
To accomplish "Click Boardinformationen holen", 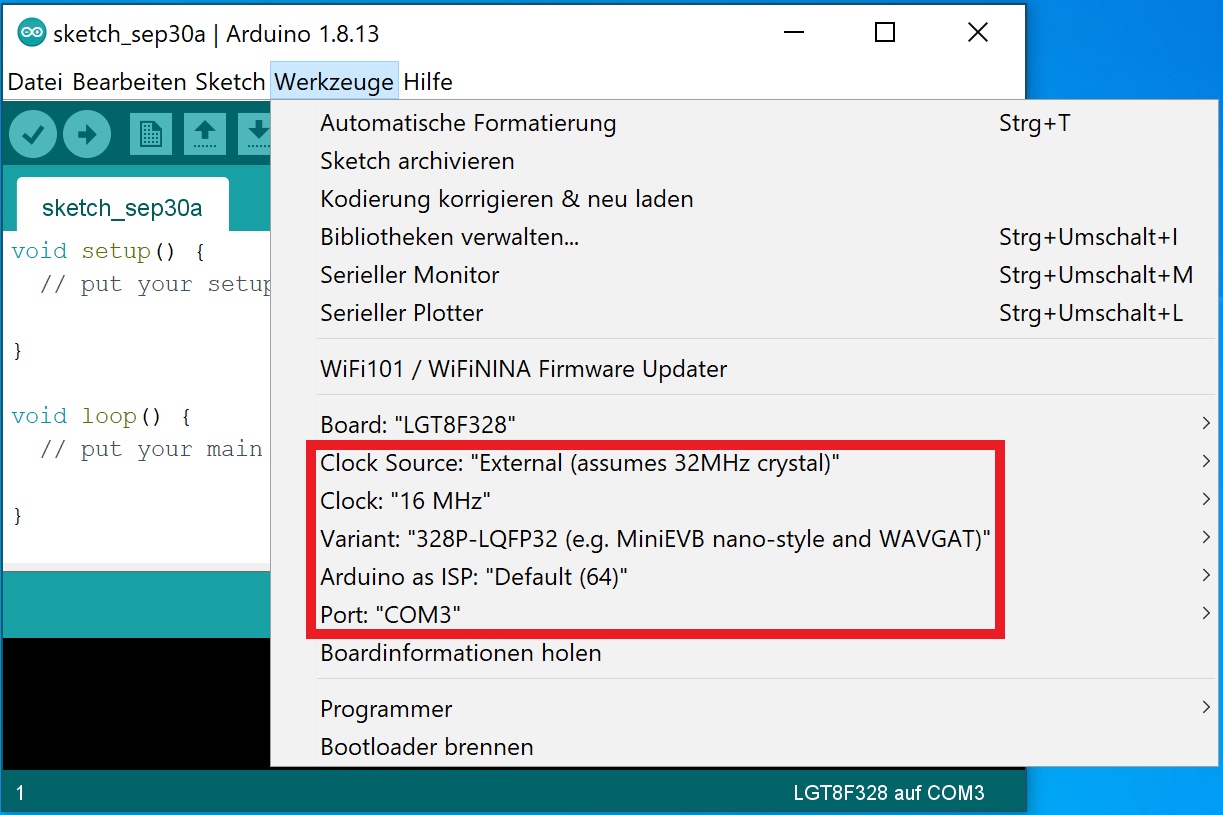I will tap(745, 653).
